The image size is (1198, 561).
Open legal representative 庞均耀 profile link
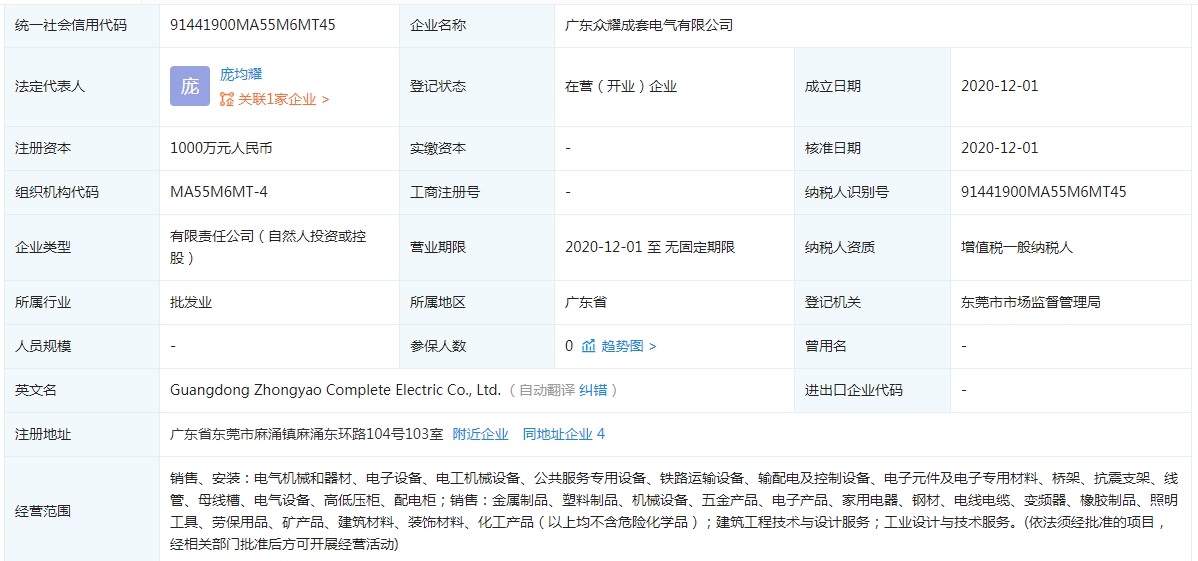pos(241,74)
